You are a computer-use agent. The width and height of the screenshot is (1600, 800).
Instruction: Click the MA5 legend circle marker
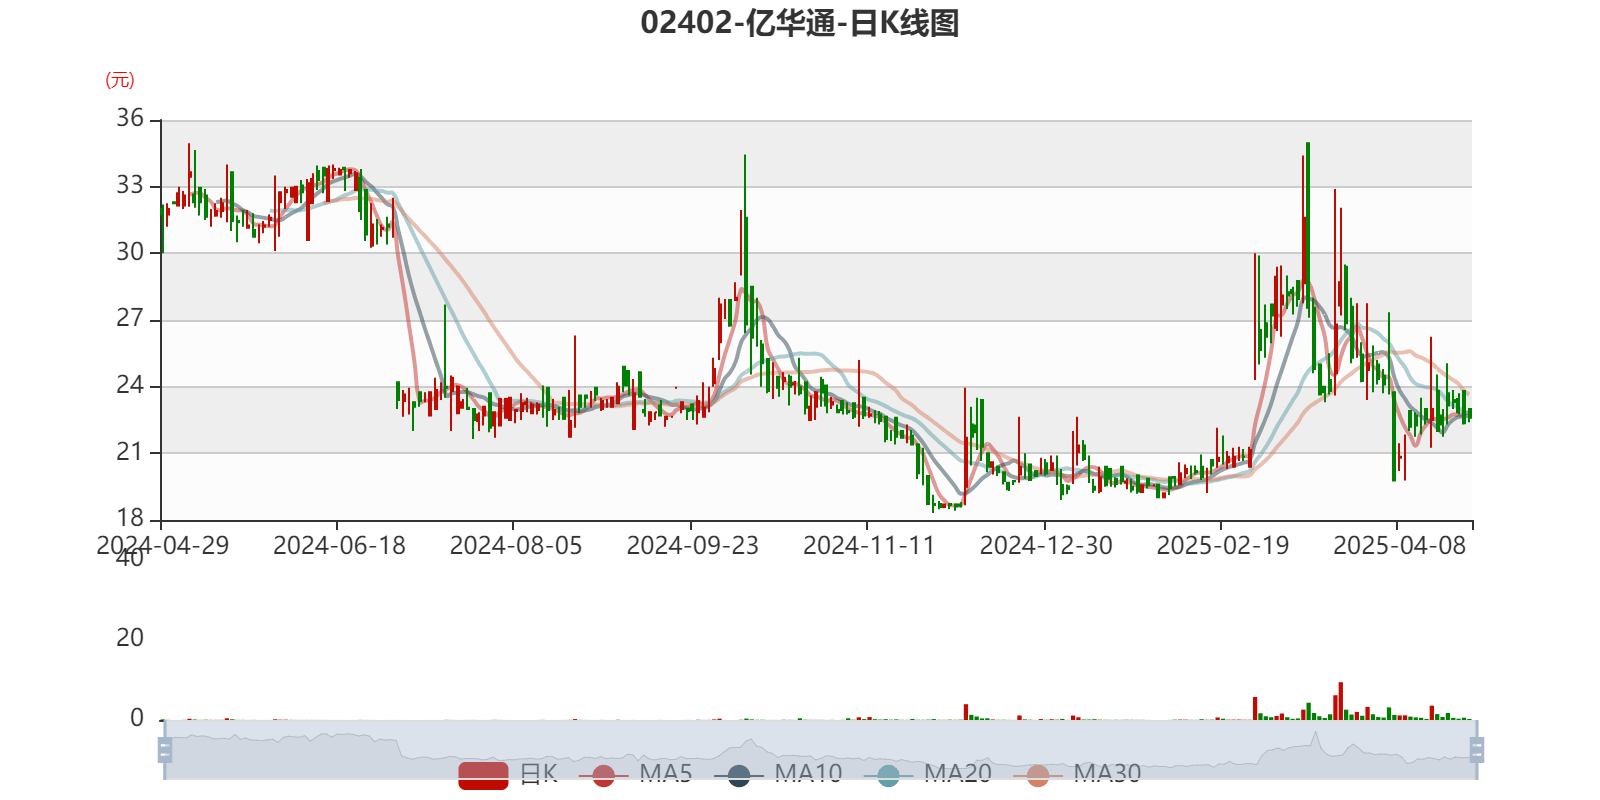tap(603, 775)
